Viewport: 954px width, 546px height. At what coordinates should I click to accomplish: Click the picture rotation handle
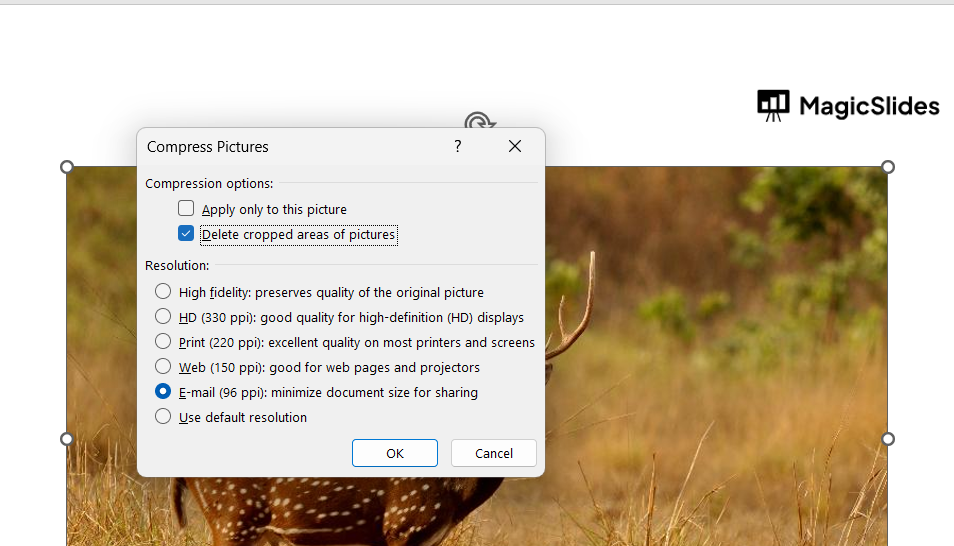pyautogui.click(x=481, y=122)
